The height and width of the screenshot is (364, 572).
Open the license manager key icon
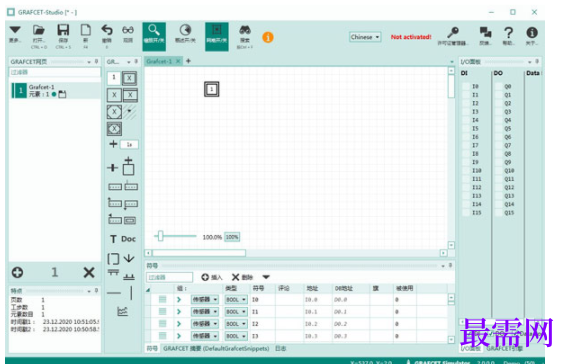click(453, 33)
